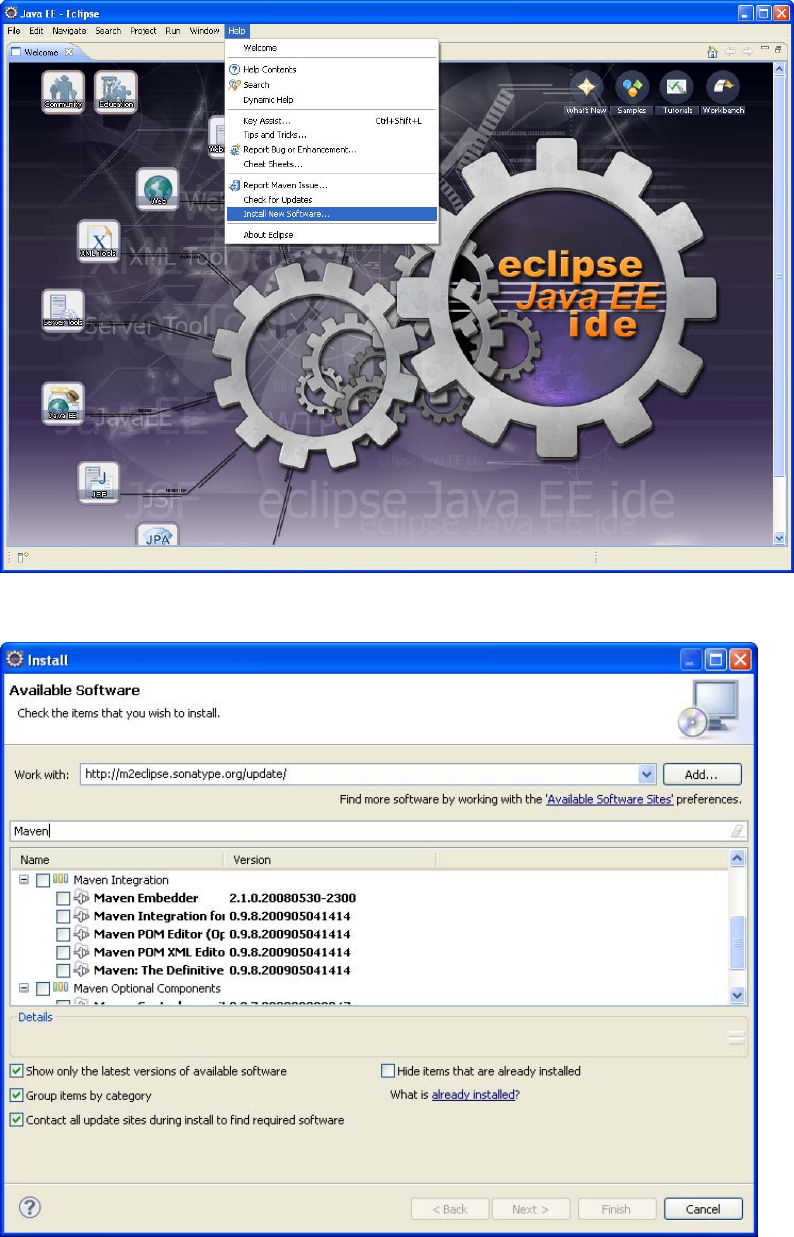The width and height of the screenshot is (794, 1237).
Task: Close the Welcome tab with its X
Action: click(x=69, y=51)
